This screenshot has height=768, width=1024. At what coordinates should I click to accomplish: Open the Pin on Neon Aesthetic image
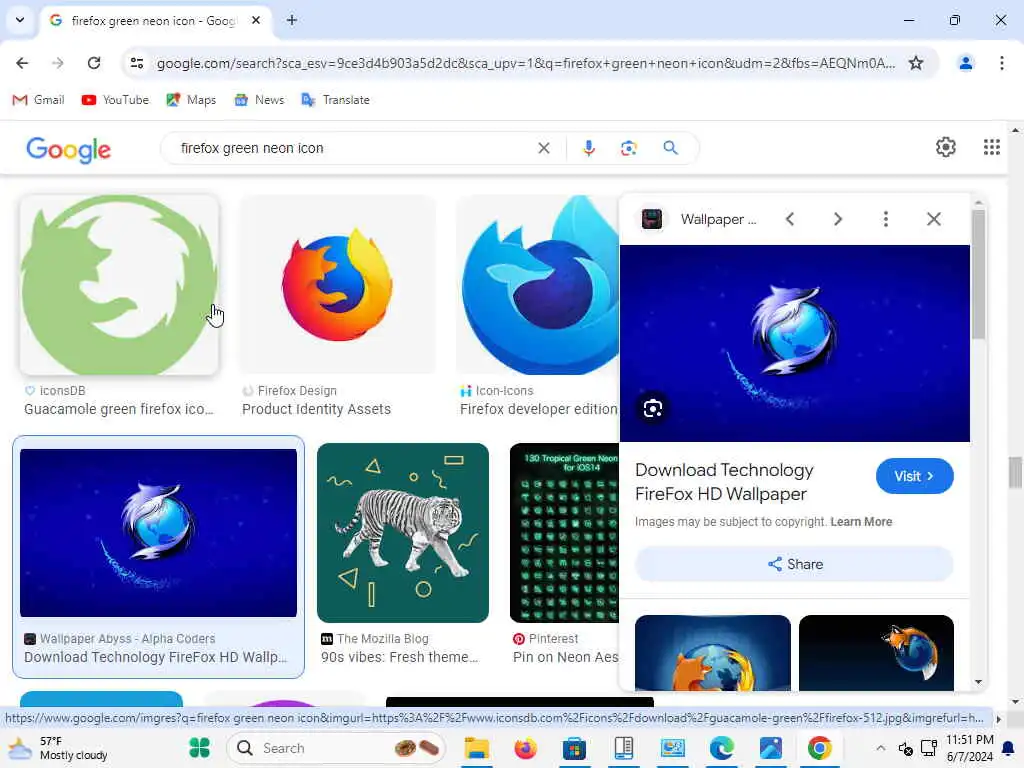pyautogui.click(x=564, y=533)
